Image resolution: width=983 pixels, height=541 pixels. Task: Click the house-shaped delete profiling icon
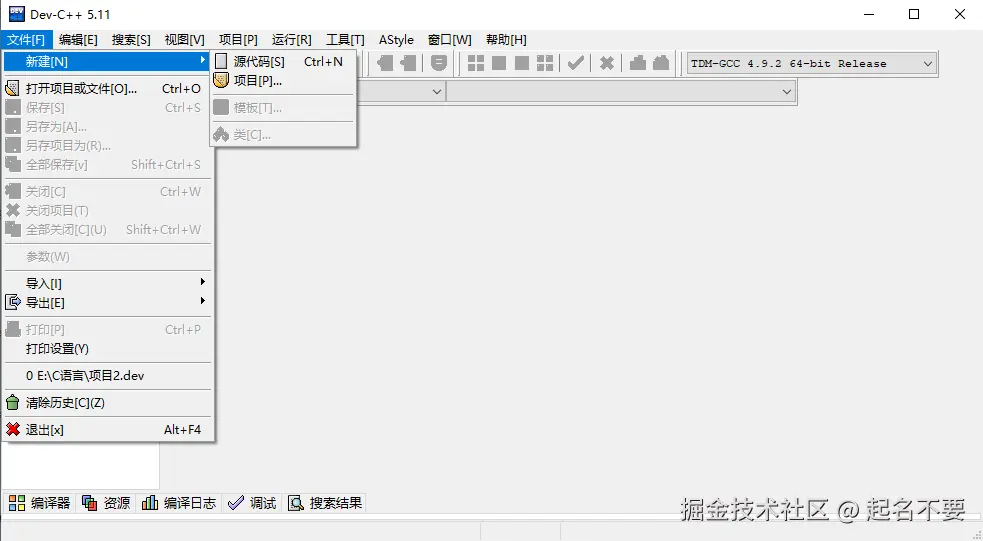coord(661,63)
